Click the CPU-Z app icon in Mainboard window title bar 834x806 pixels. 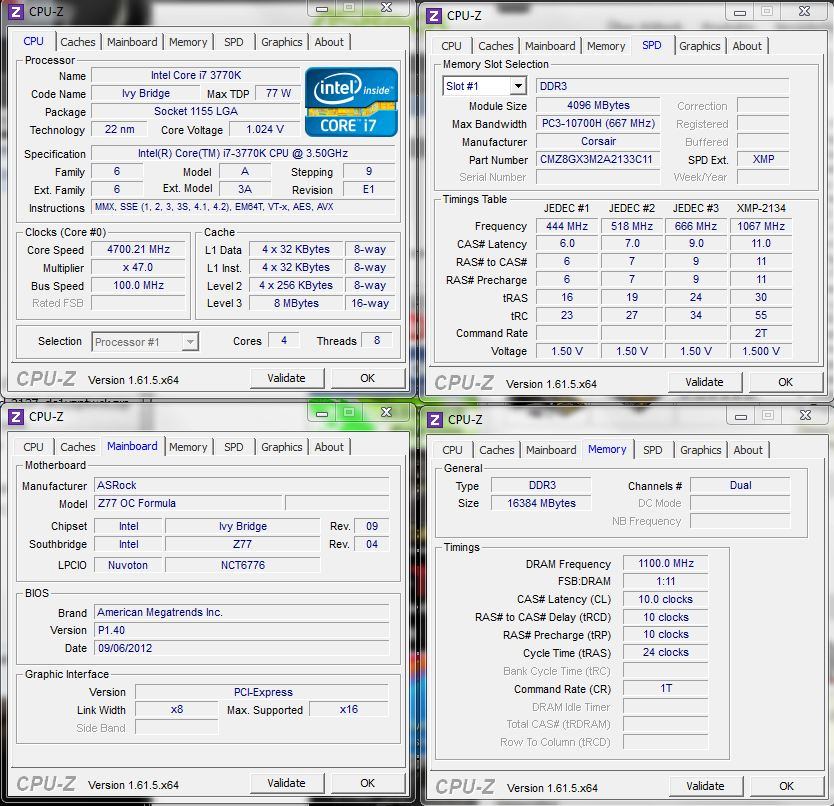[x=15, y=417]
